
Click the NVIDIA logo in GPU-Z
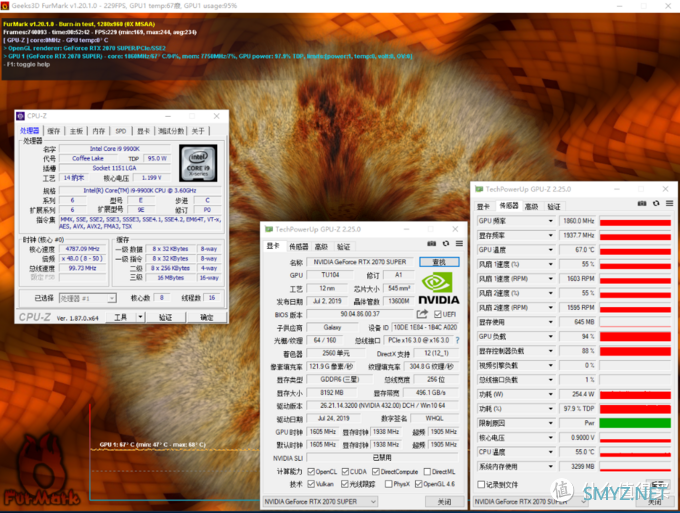(438, 288)
